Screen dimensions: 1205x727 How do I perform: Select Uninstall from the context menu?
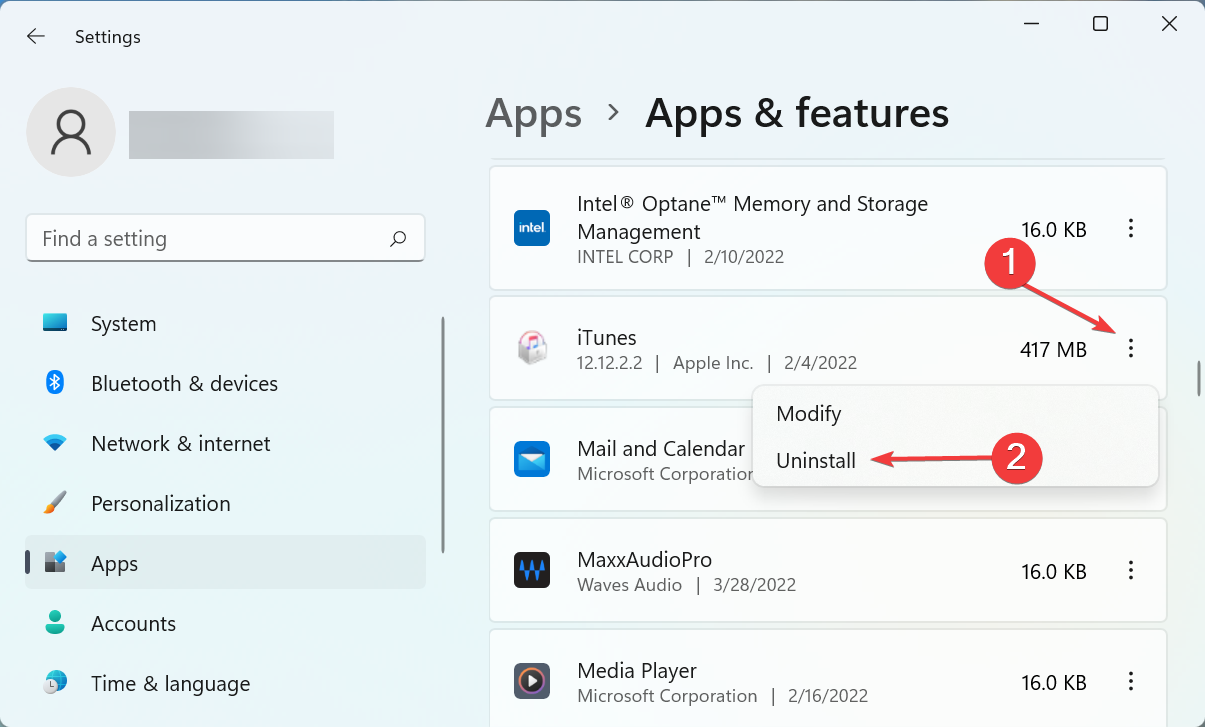click(x=816, y=461)
